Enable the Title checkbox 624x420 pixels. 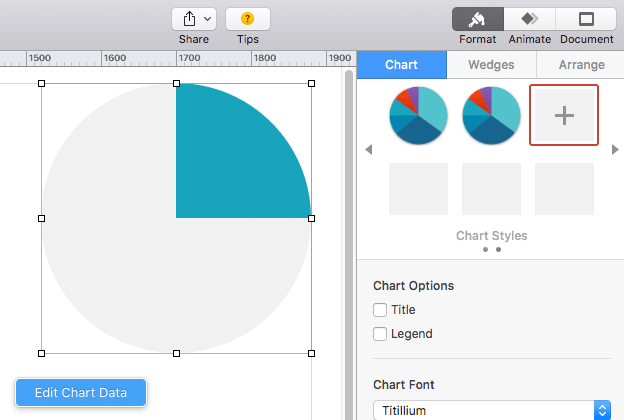(380, 310)
